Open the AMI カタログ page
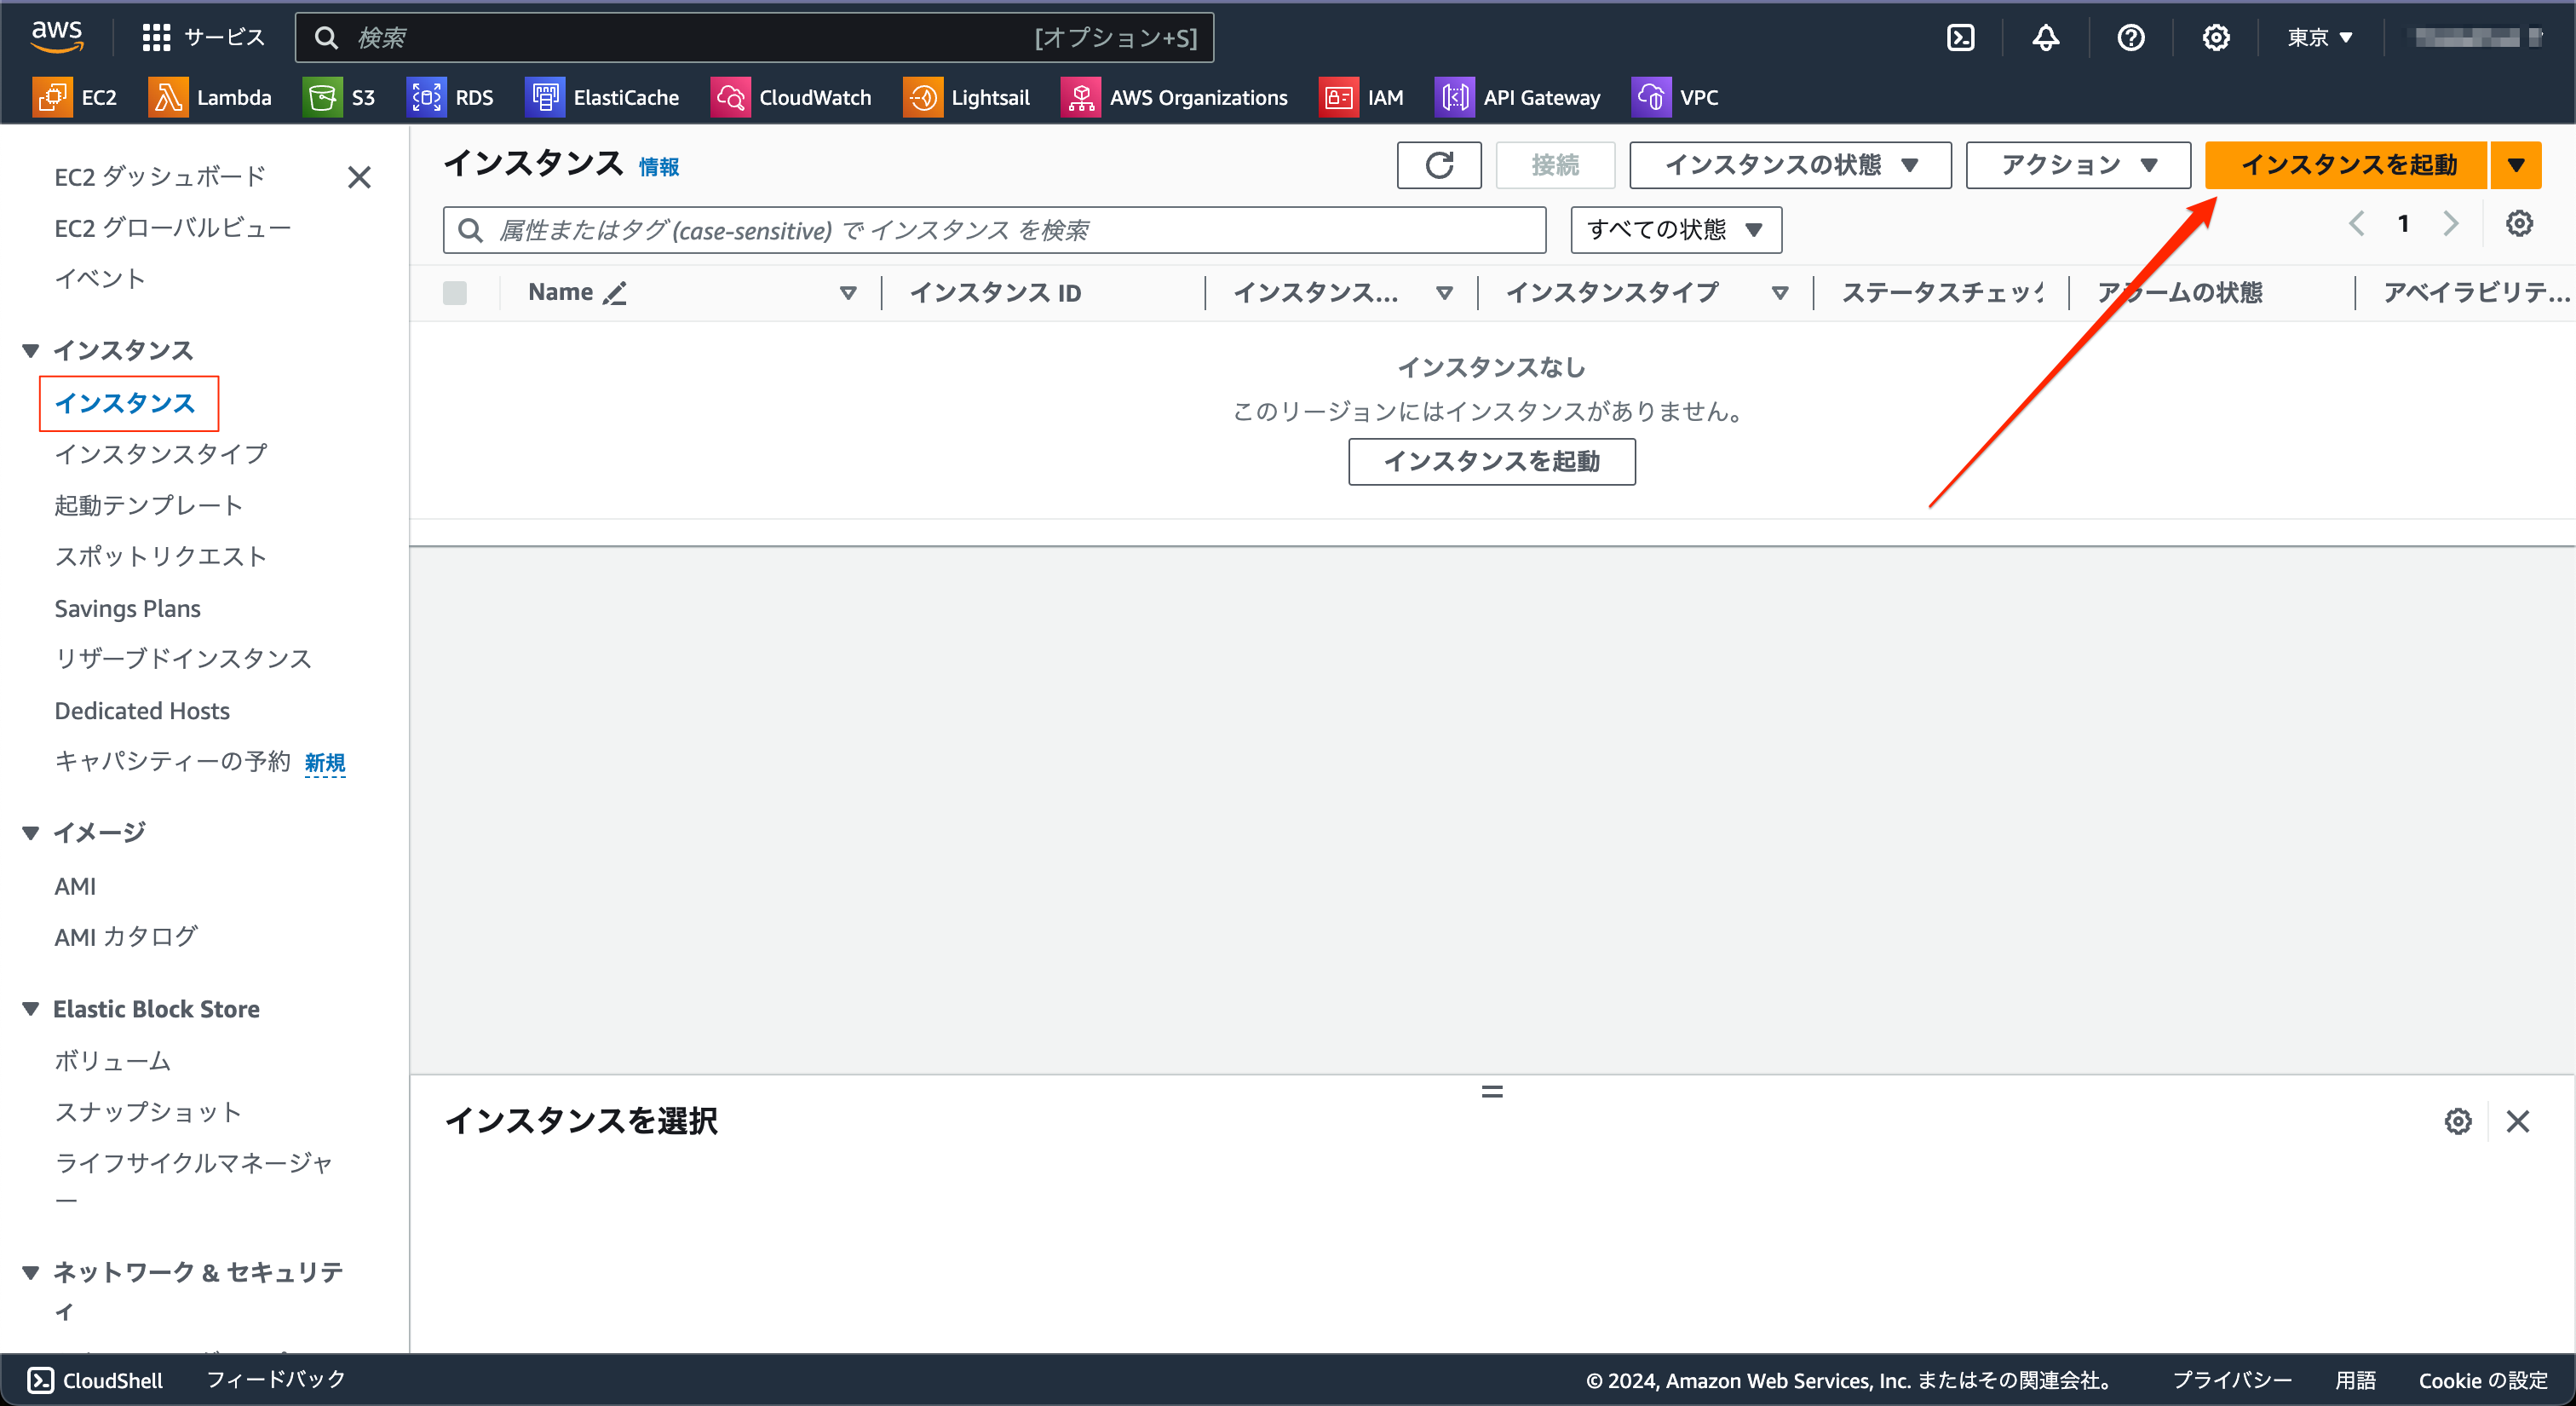The width and height of the screenshot is (2576, 1406). coord(124,936)
